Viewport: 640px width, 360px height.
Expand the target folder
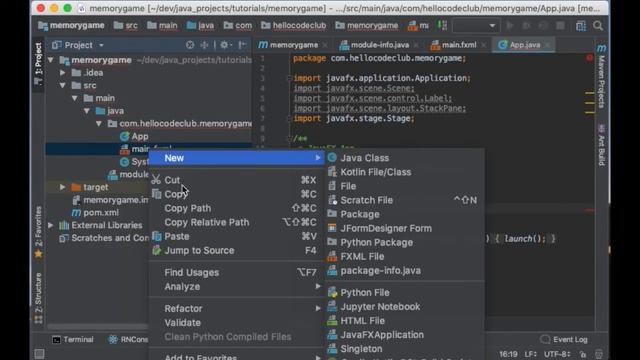pyautogui.click(x=62, y=187)
